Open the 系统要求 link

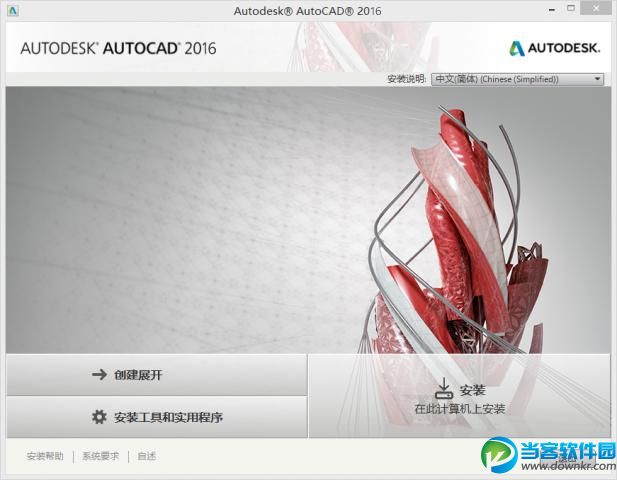(100, 456)
